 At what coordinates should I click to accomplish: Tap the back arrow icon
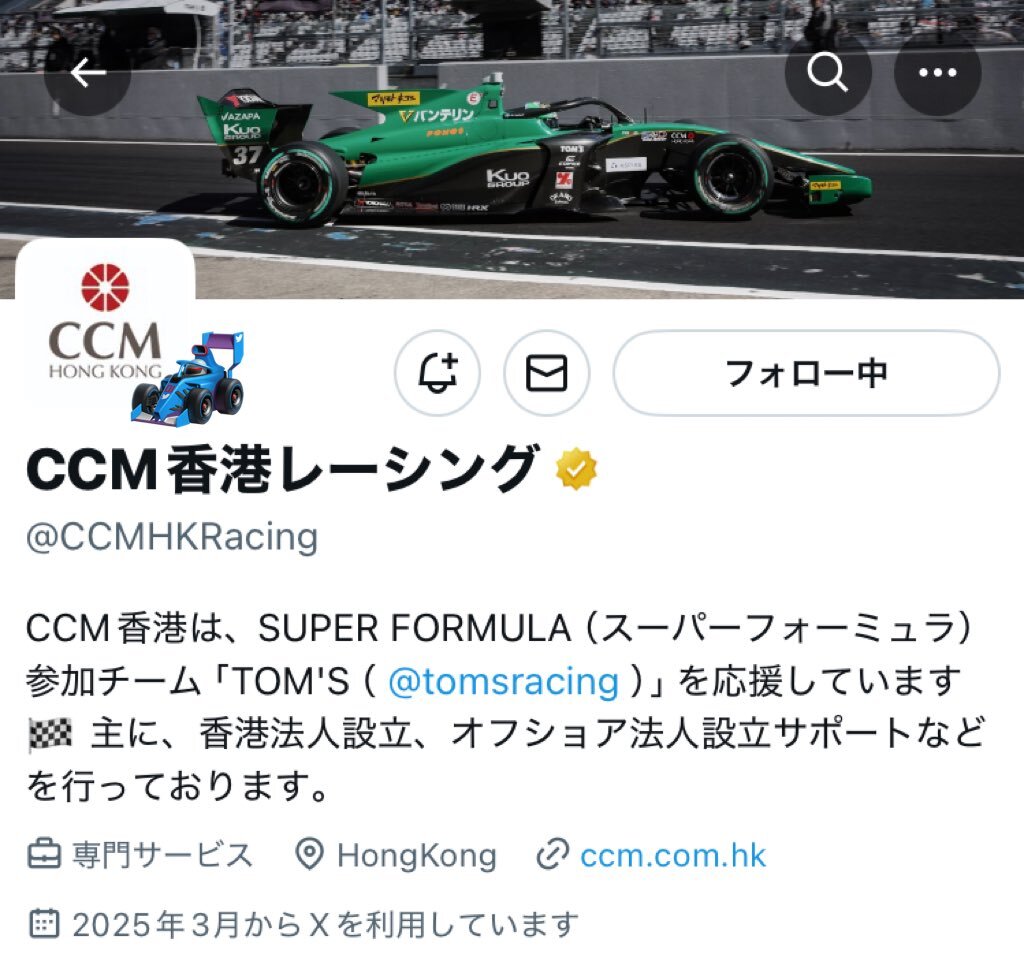88,72
